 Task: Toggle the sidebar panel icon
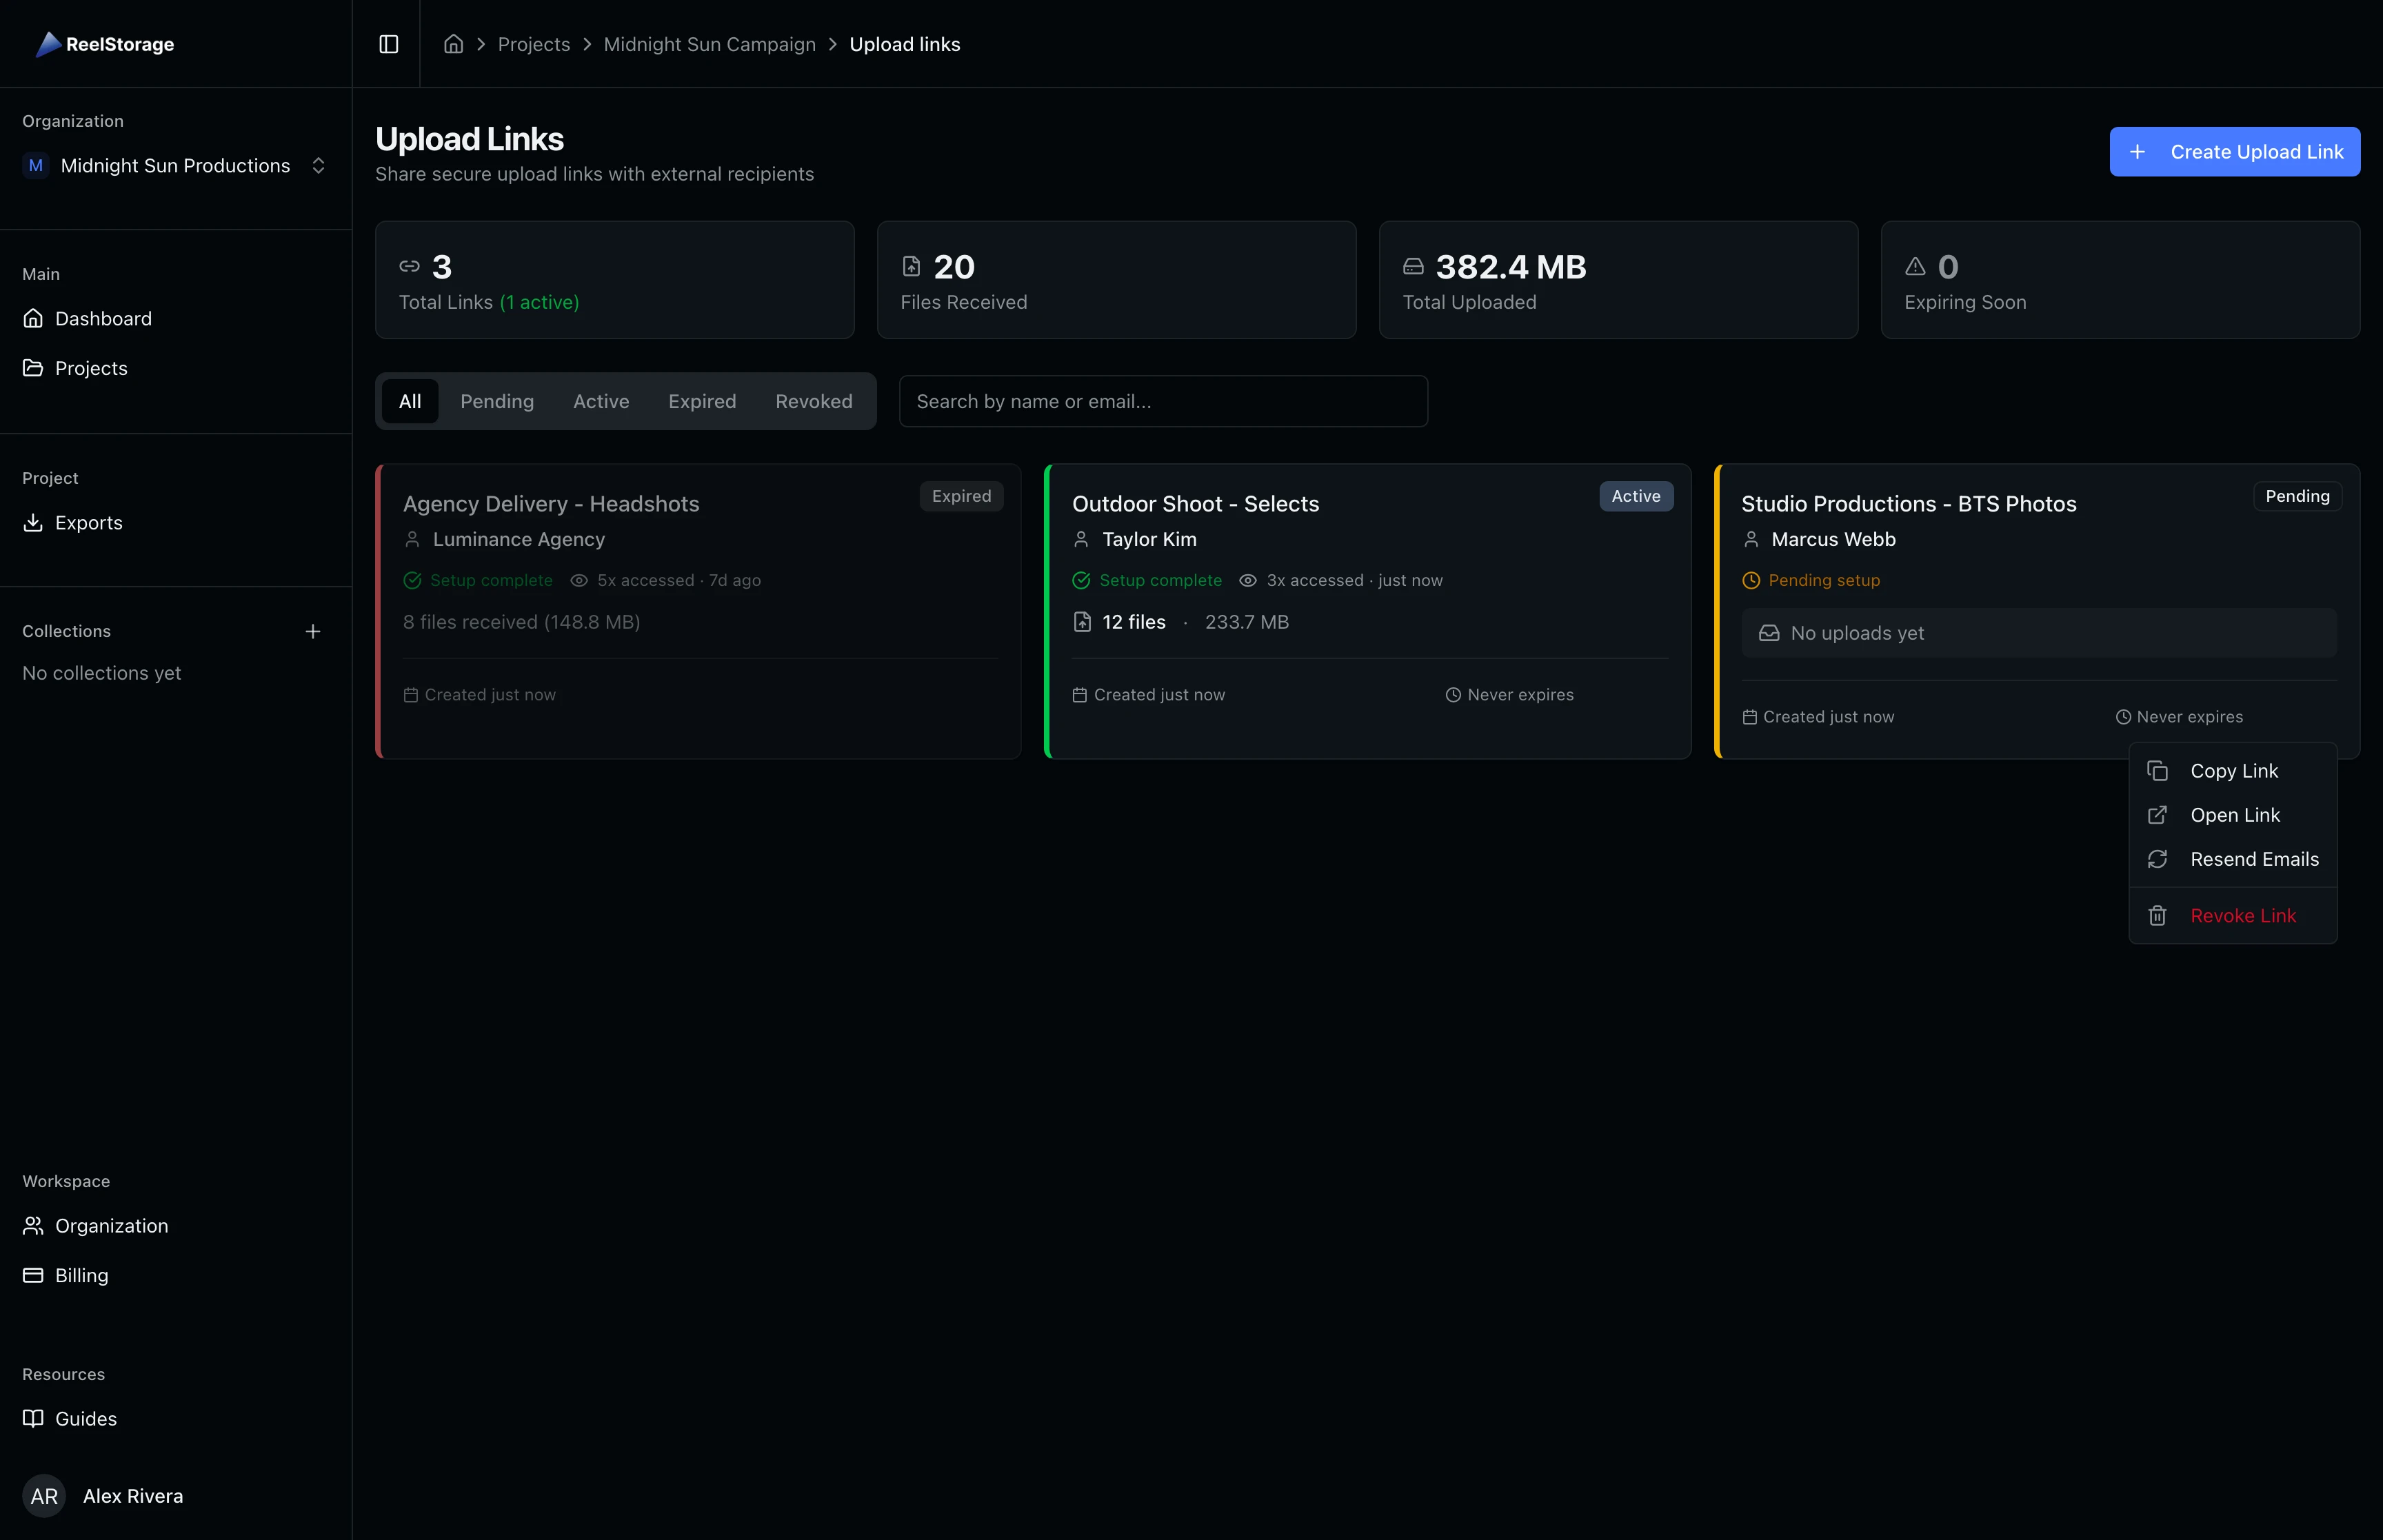(388, 44)
